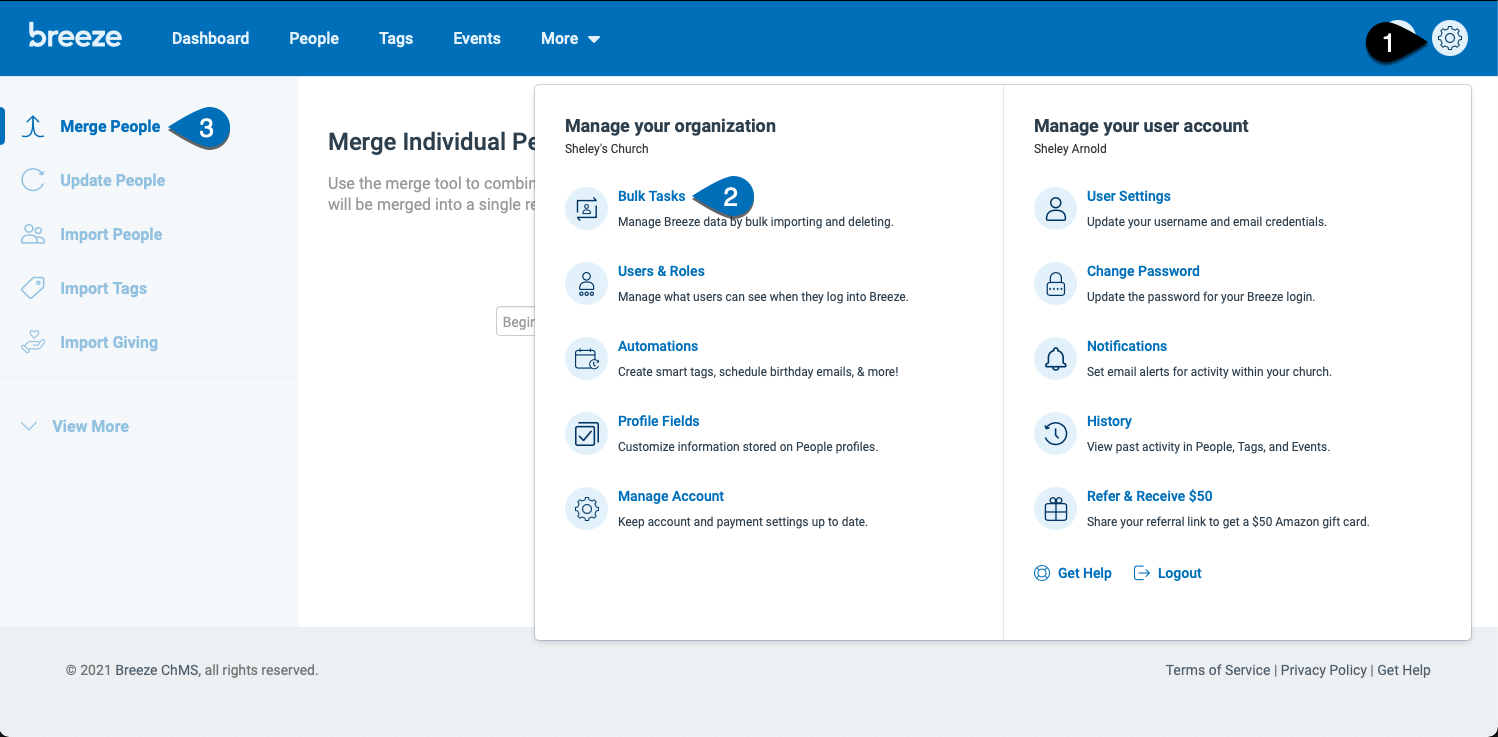Click the Import People icon in sidebar
This screenshot has height=737, width=1498.
click(x=33, y=234)
